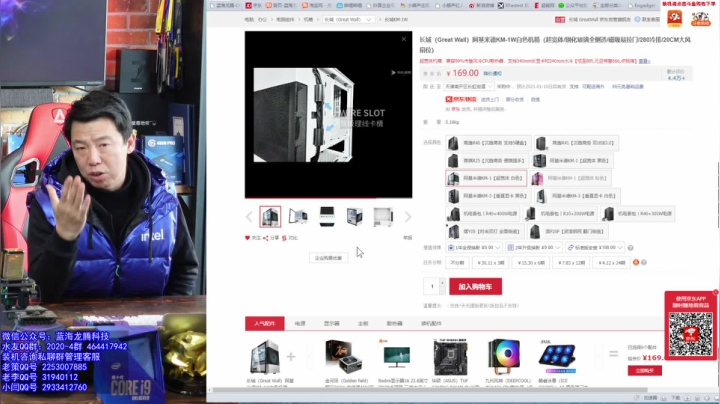Play the product video with play icon
Screen dimensions: 720x404
click(393, 73)
